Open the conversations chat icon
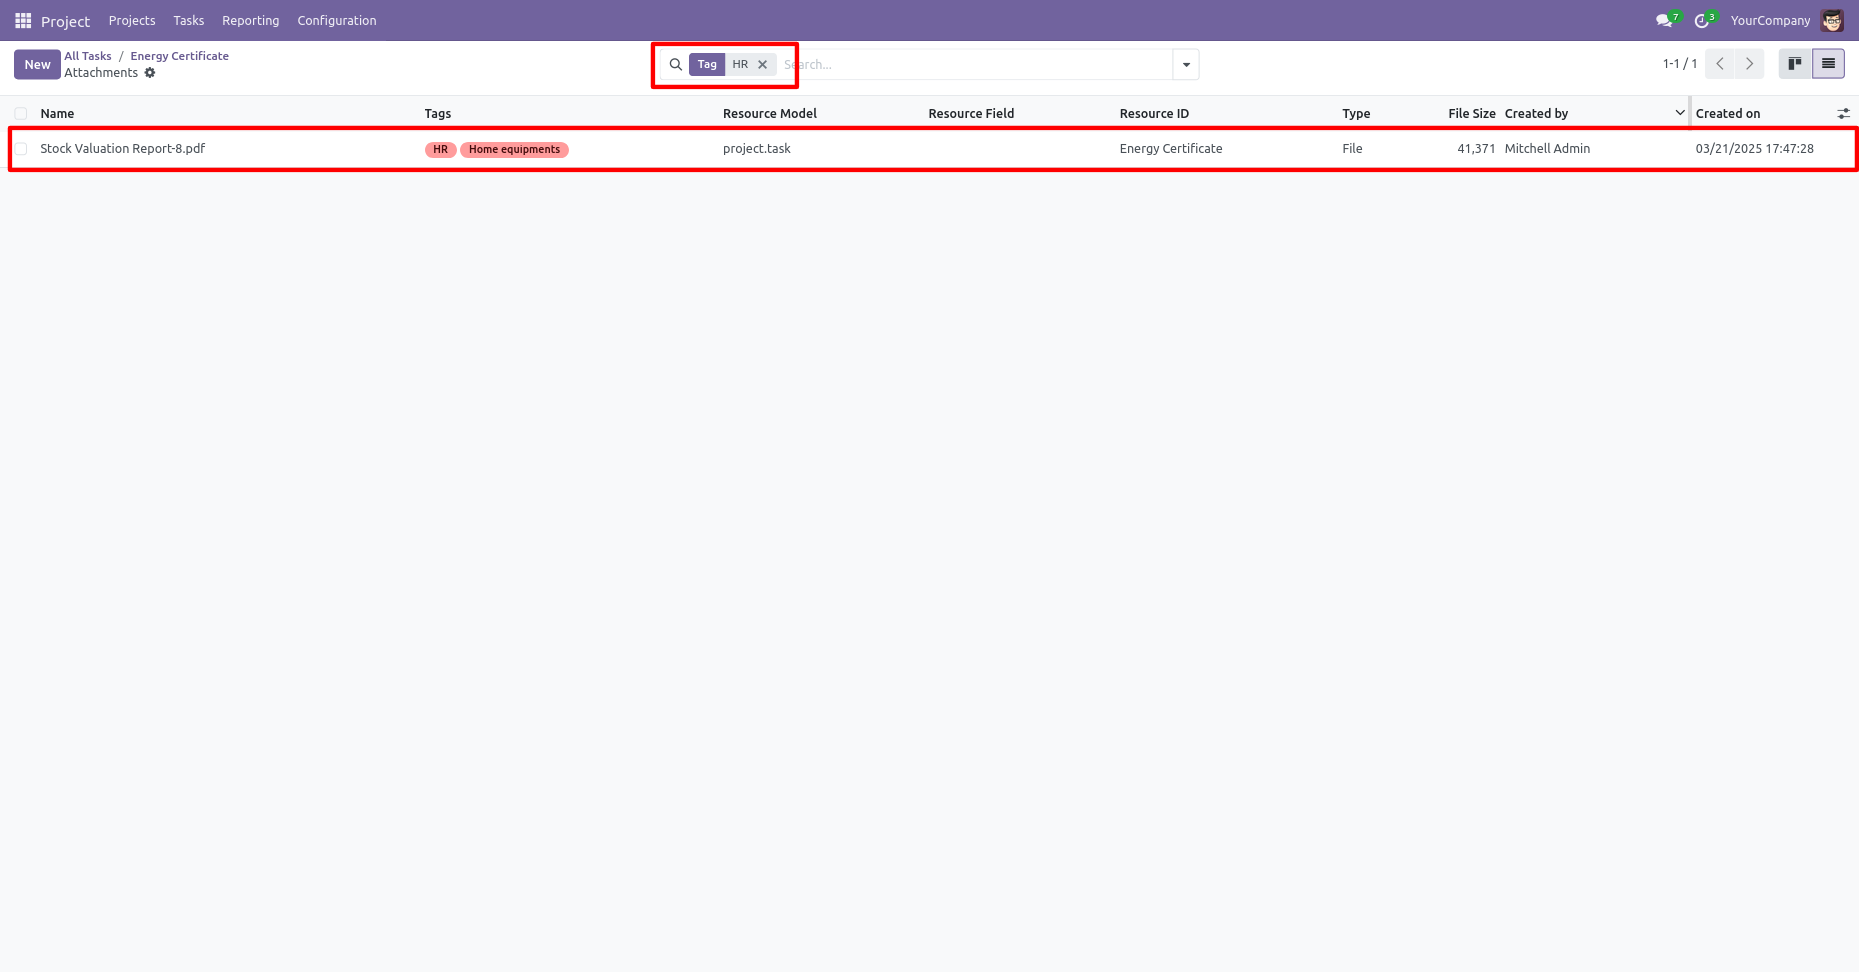 [1664, 20]
